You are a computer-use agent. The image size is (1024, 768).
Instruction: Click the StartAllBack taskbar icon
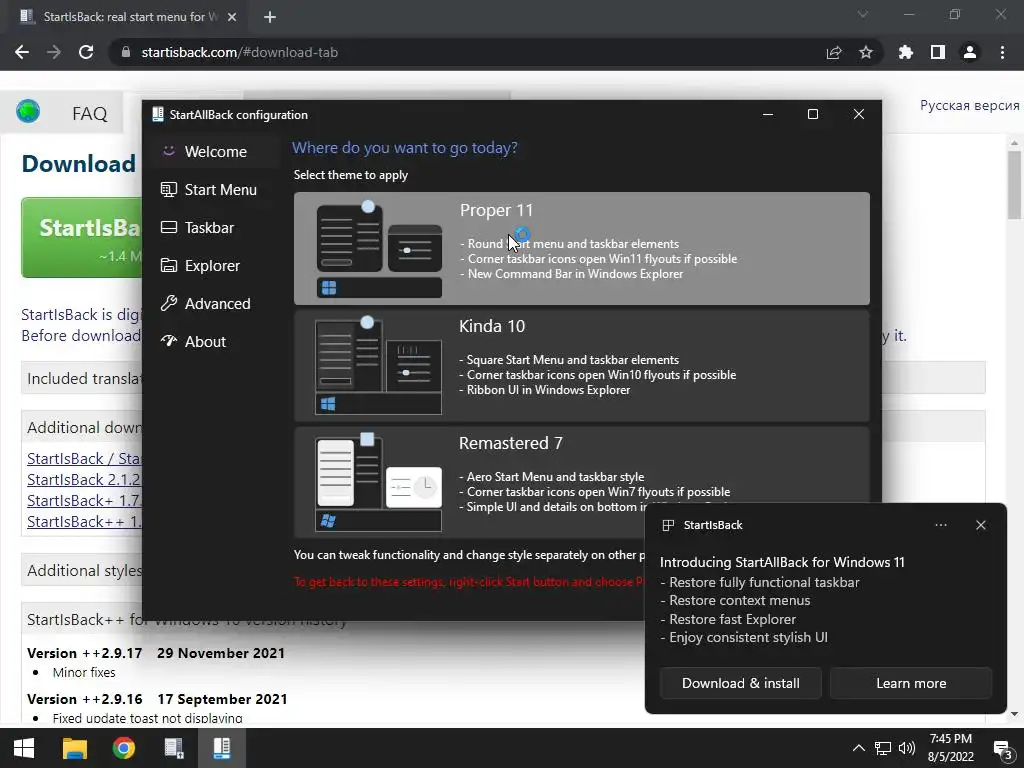click(222, 748)
